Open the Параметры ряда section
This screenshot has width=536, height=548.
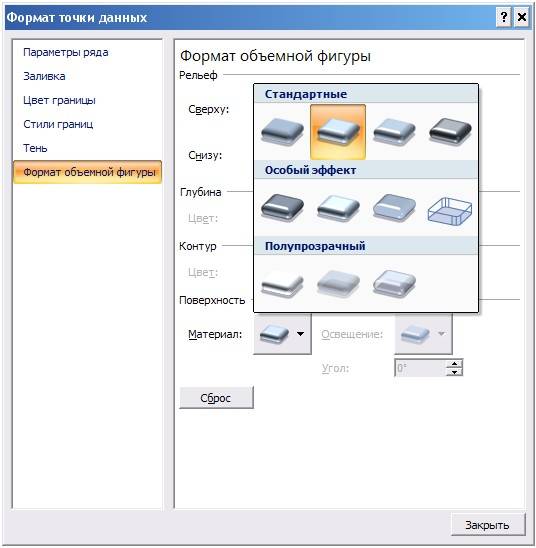pos(66,52)
